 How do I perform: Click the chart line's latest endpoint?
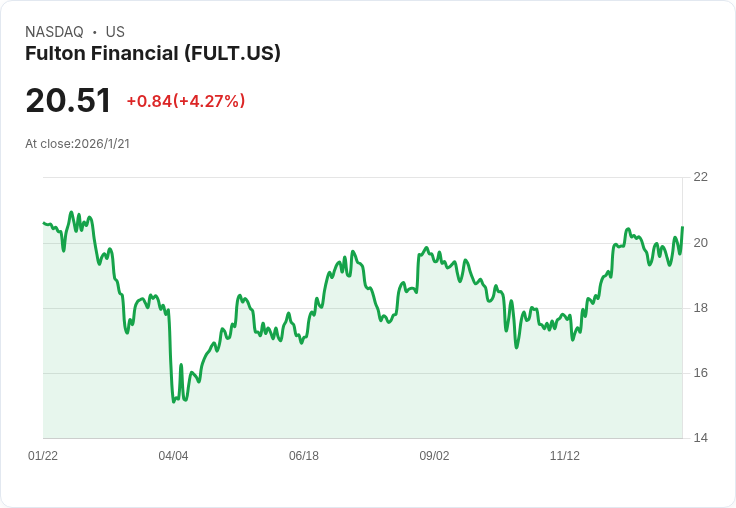click(682, 228)
